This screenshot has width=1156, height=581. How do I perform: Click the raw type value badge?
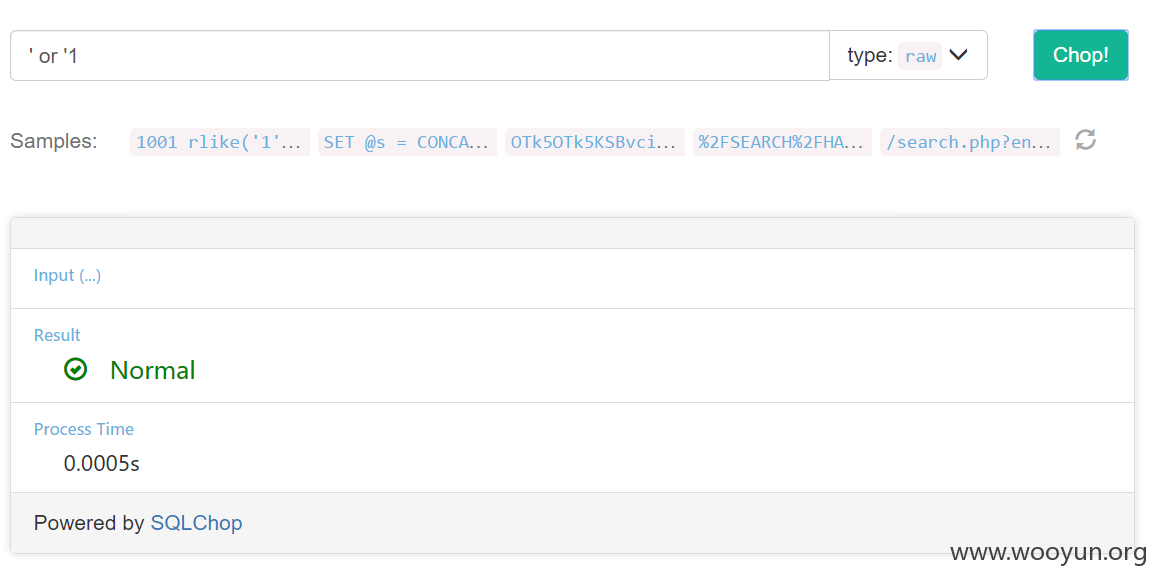tap(920, 56)
